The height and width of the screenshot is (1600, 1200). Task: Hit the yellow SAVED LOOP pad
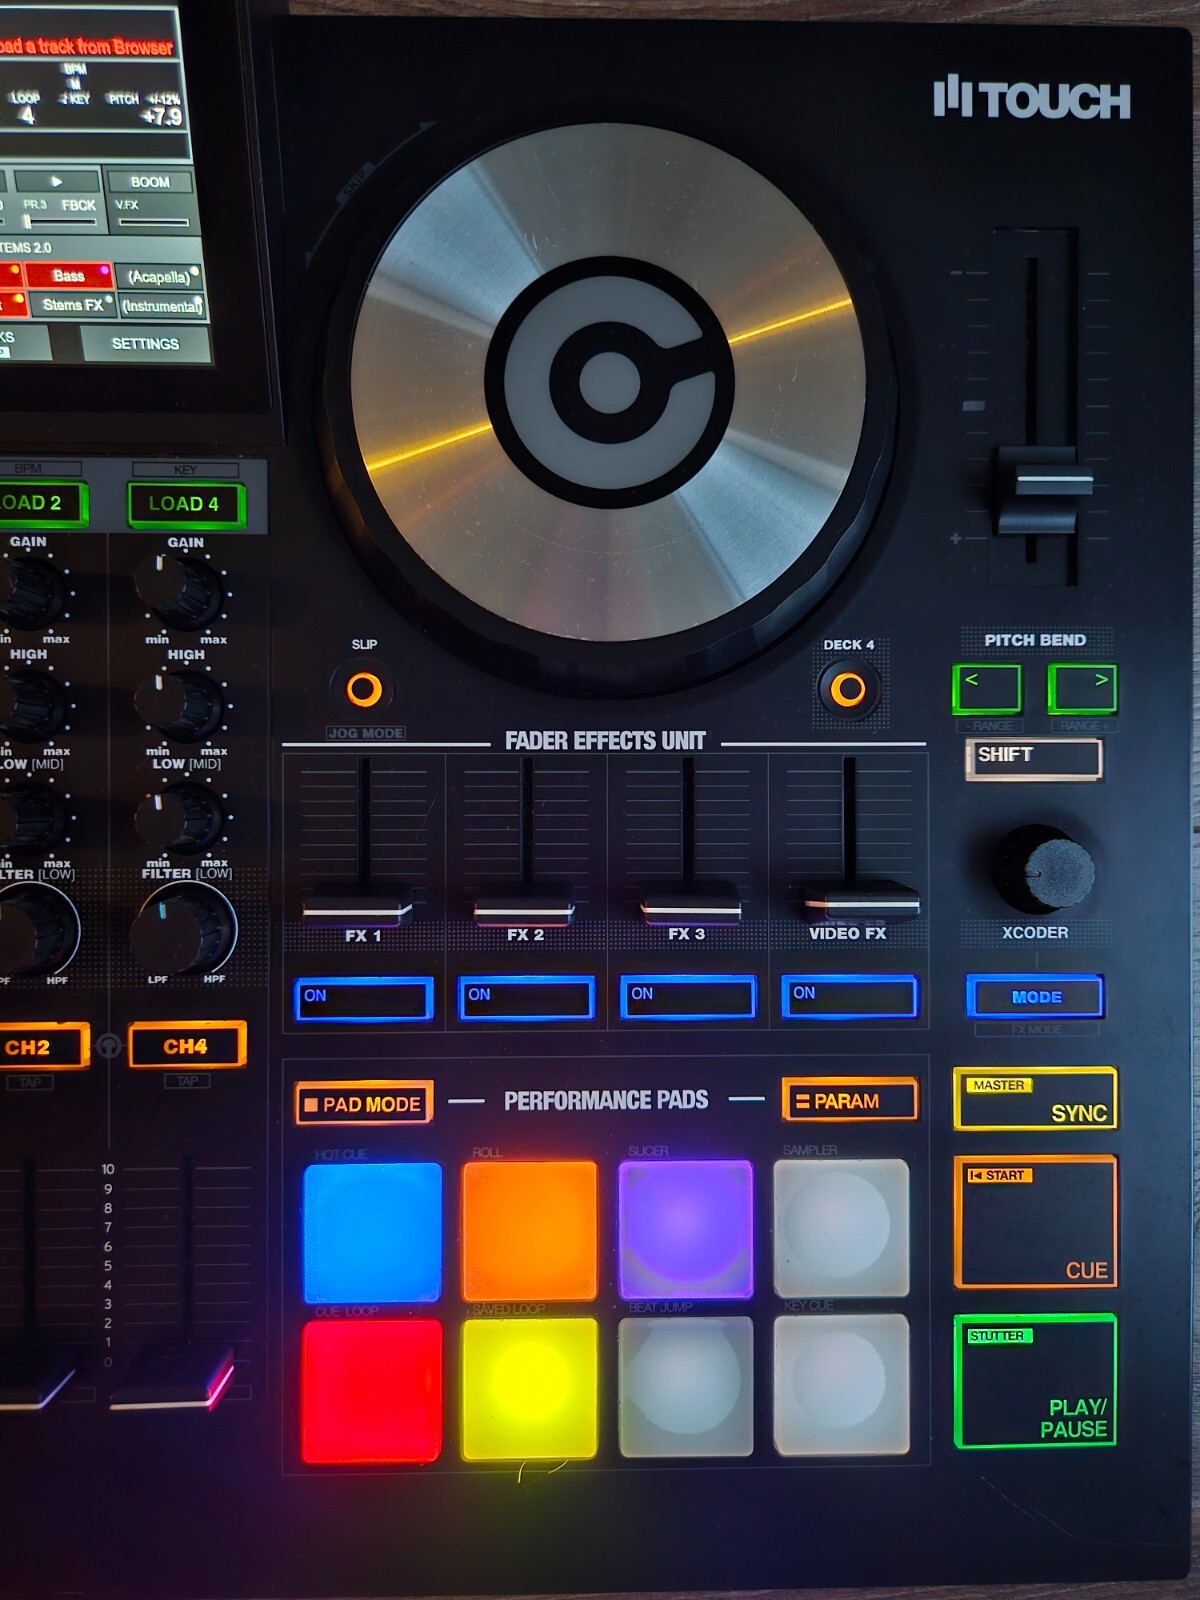click(530, 1389)
